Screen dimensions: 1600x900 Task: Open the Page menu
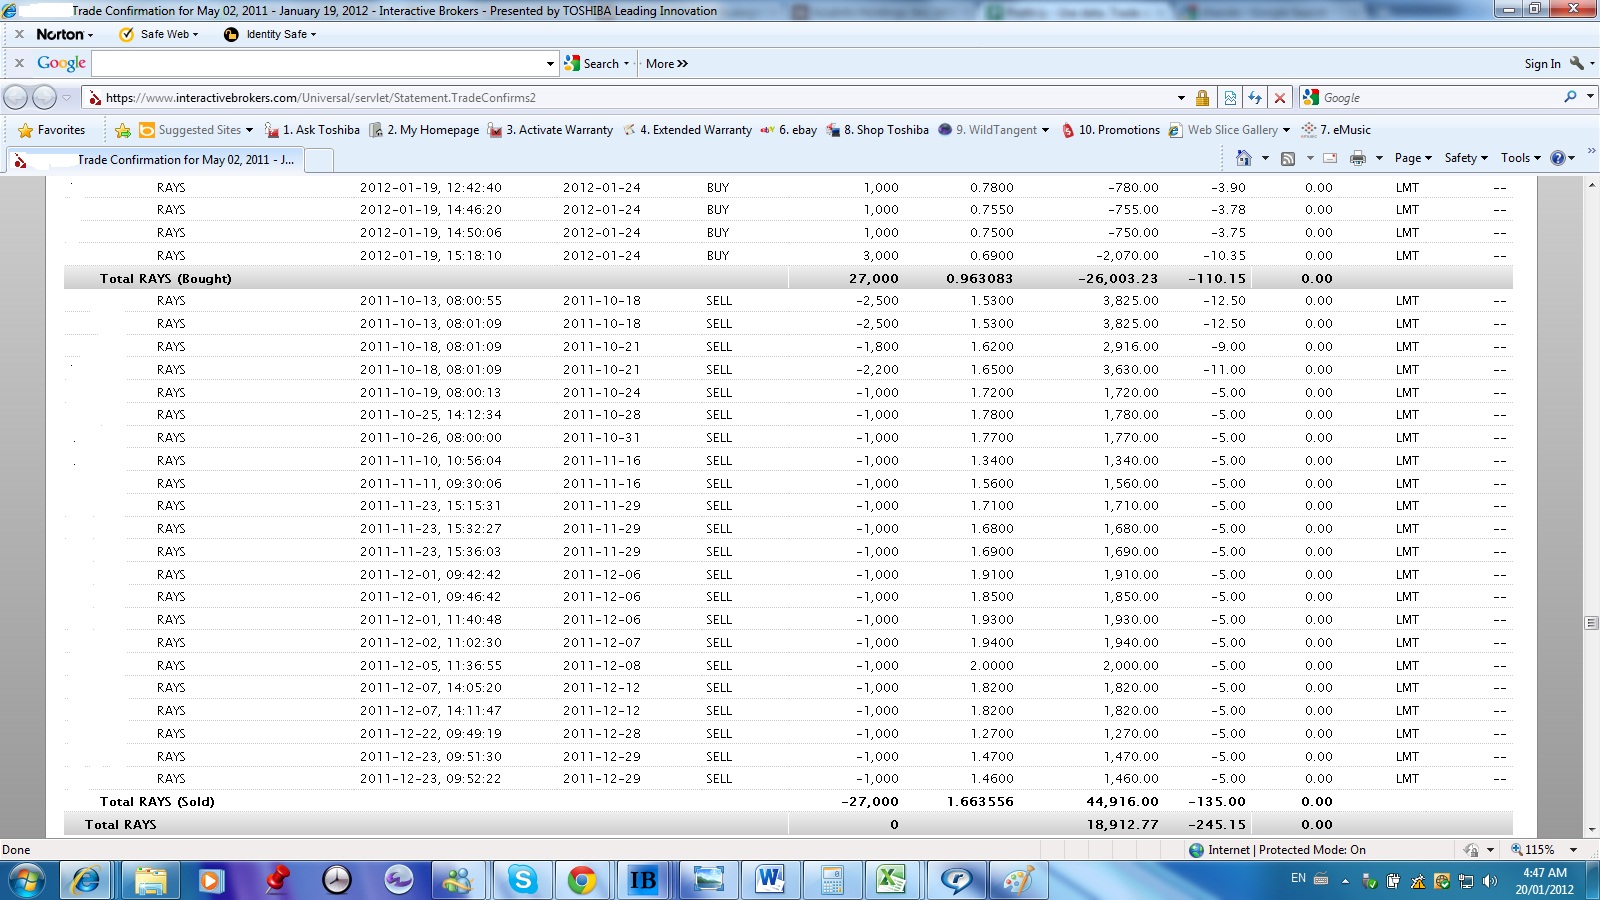(1412, 158)
